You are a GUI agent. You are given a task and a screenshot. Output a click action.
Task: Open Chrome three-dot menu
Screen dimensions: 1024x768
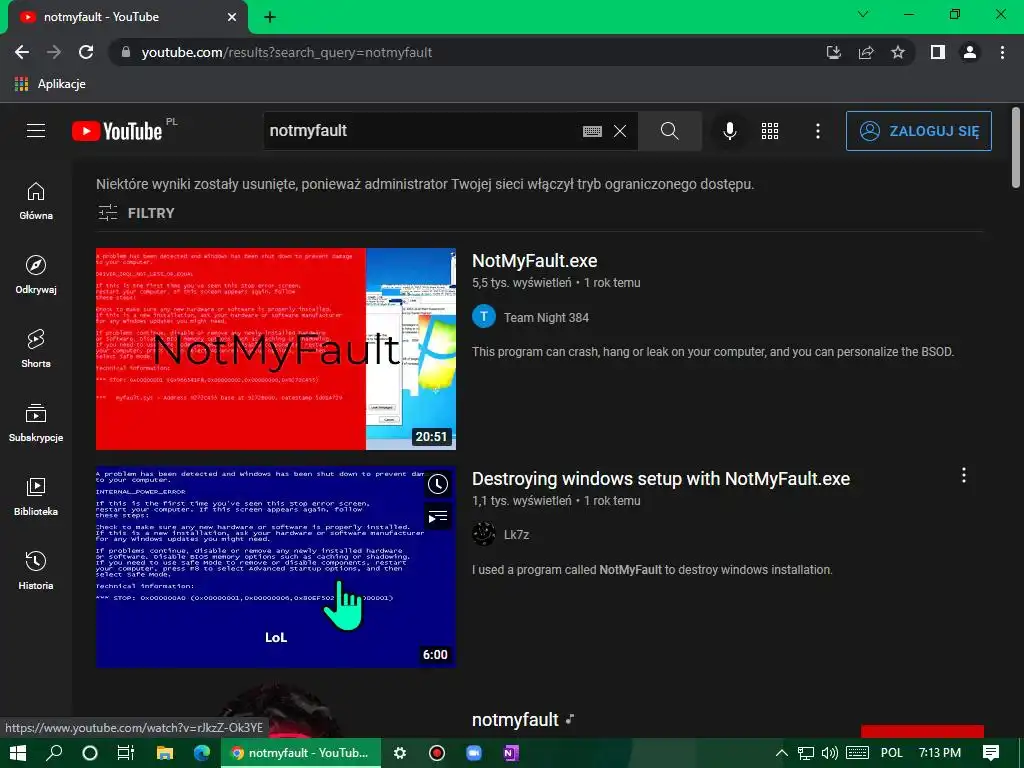click(1002, 52)
